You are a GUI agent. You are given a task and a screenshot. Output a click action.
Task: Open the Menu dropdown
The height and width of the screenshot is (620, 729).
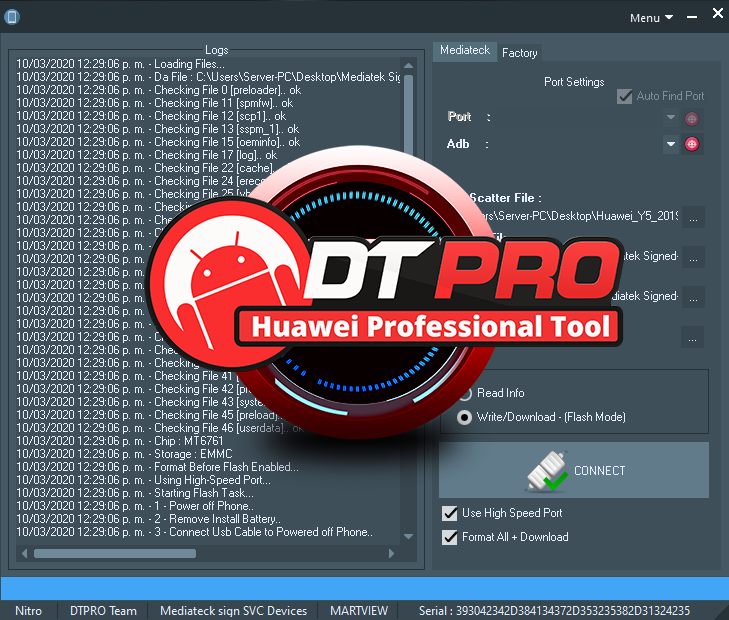coord(651,18)
